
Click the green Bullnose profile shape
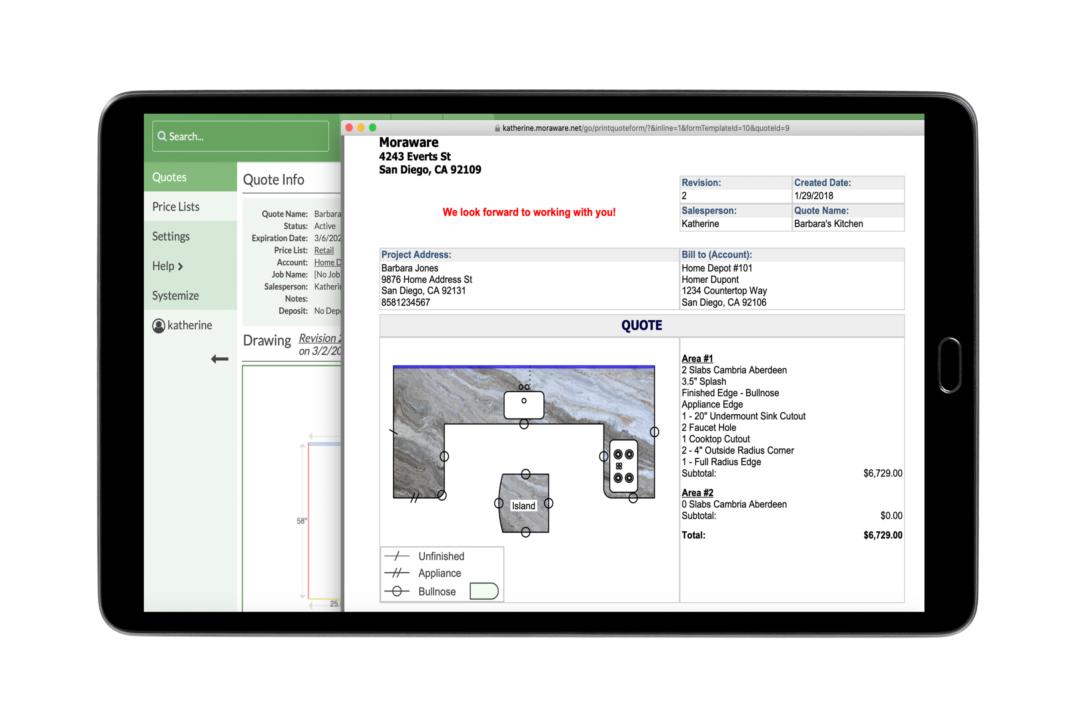pos(484,591)
